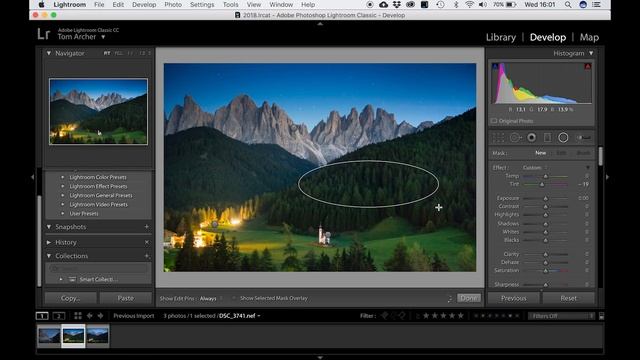Select the Crop Overlay tool
This screenshot has height=360, width=640.
498,138
